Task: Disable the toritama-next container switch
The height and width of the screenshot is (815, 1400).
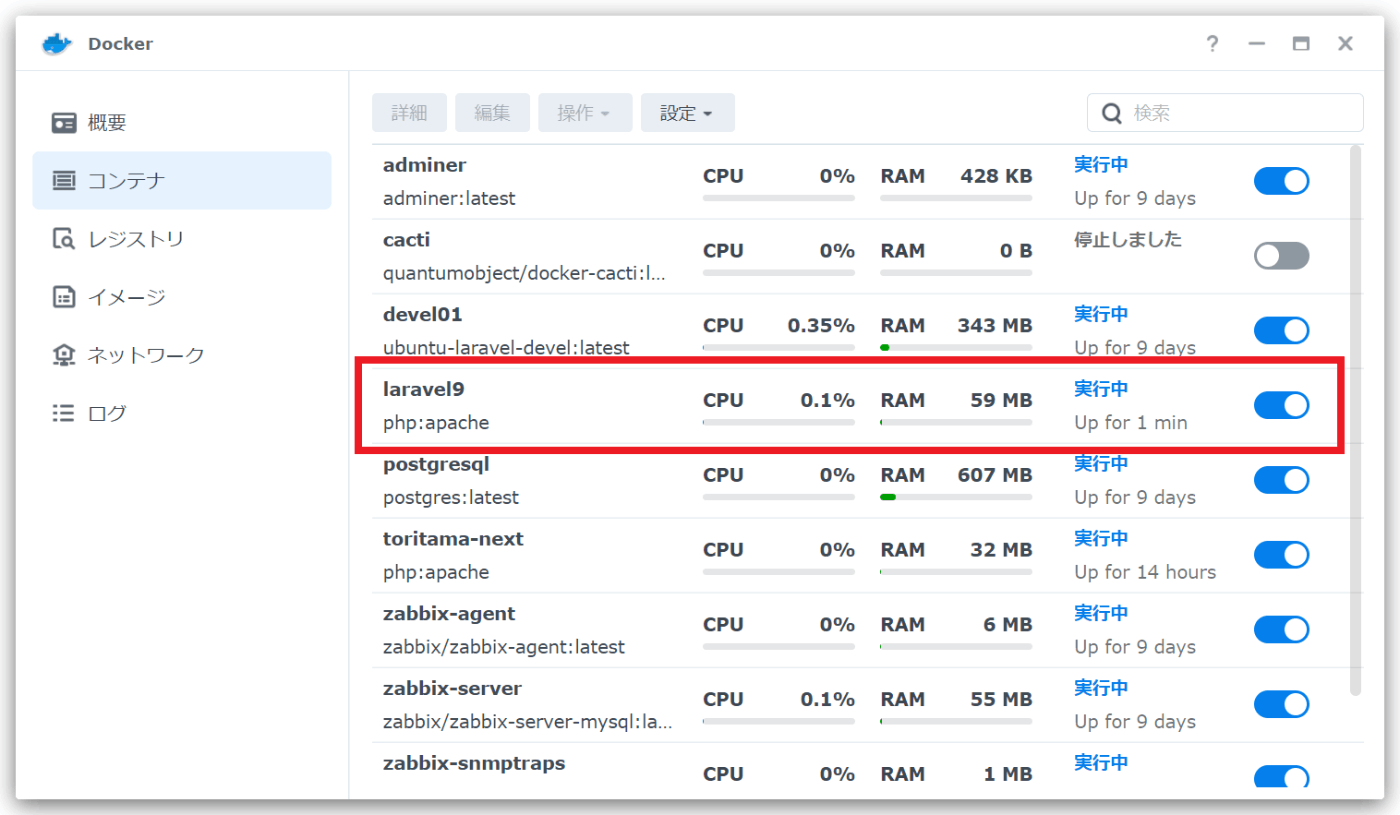Action: click(x=1281, y=555)
